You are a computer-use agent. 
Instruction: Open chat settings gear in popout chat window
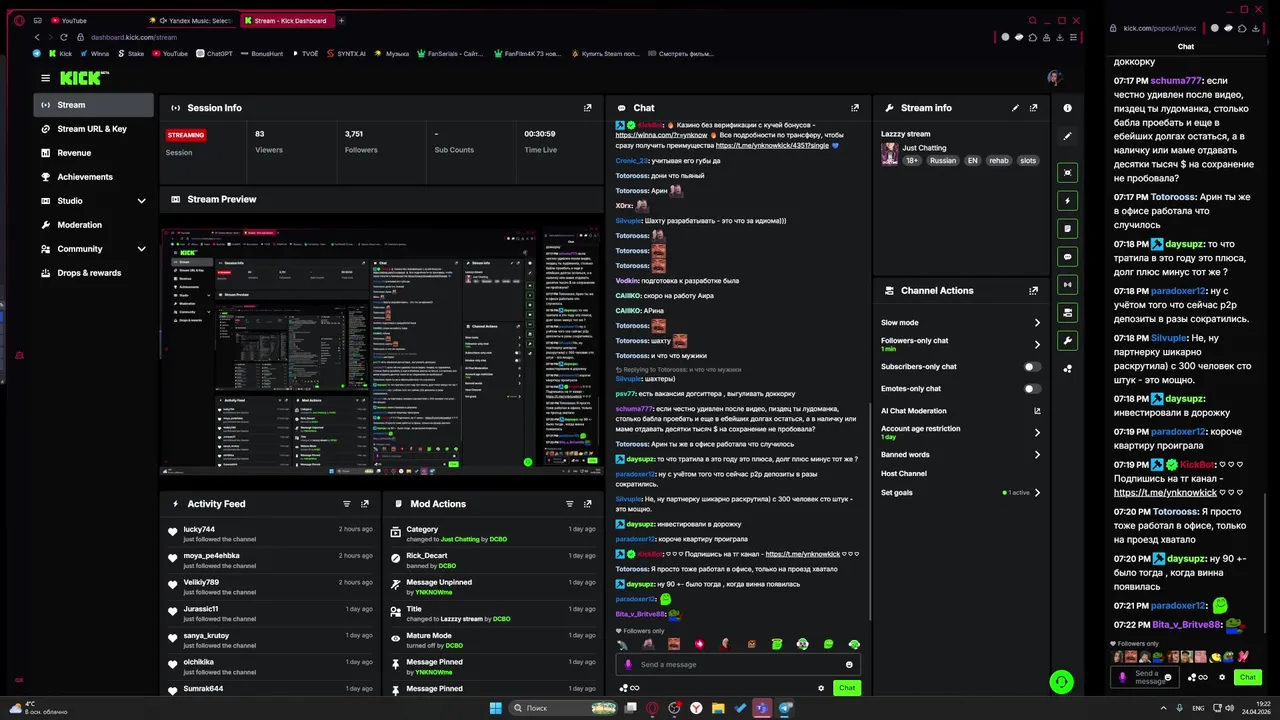1222,677
